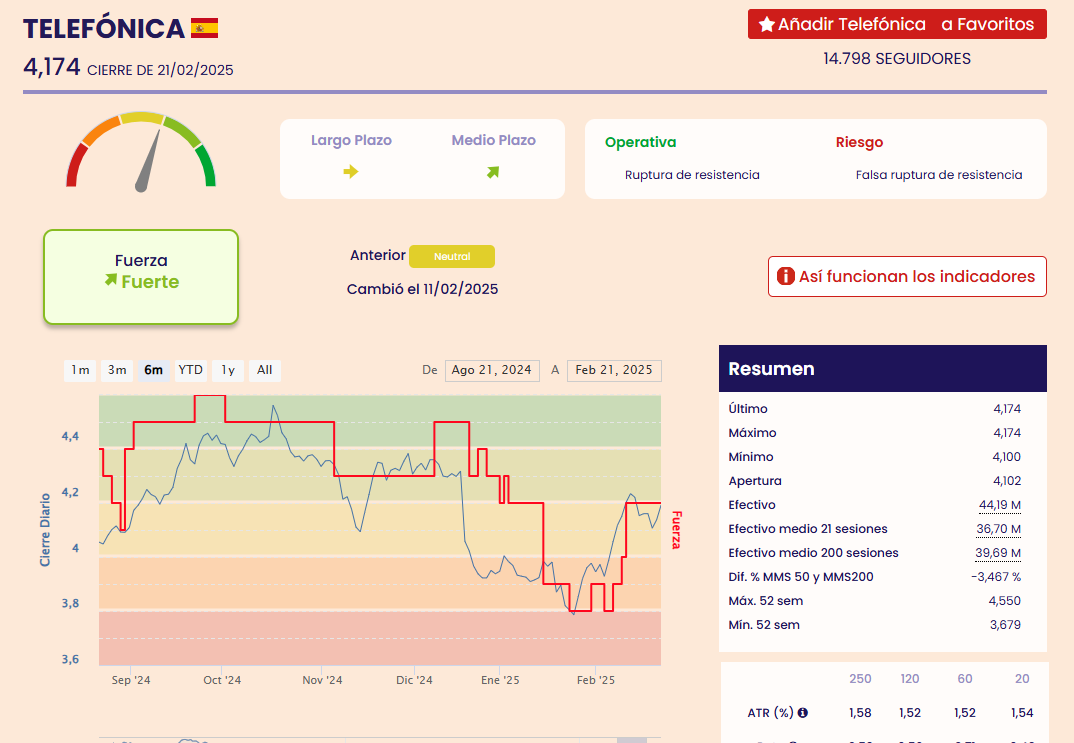Click the yellow Neutral badge
Screen dimensions: 1074x743
[x=452, y=257]
